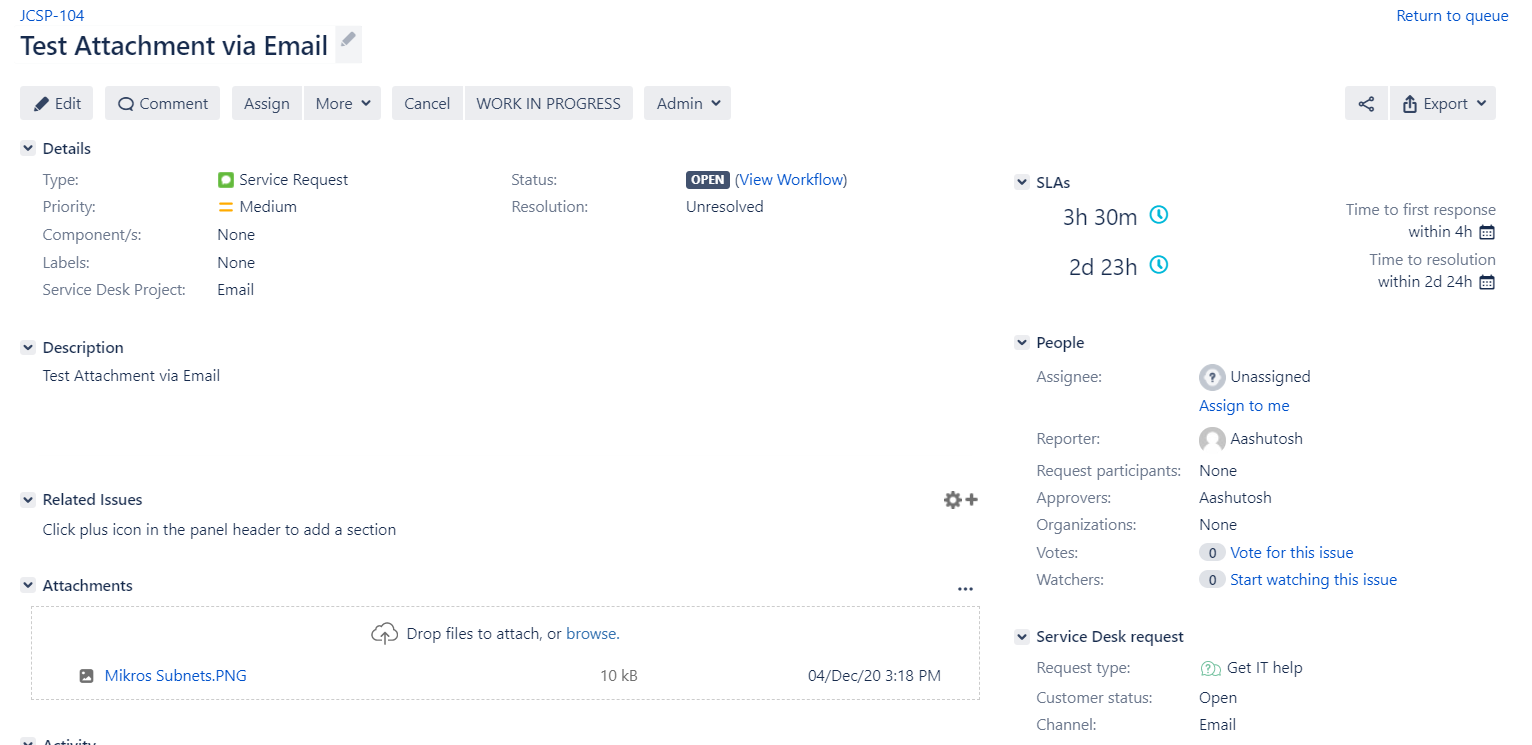Screen dimensions: 1532x745
Task: Collapse the People panel
Action: (x=1022, y=343)
